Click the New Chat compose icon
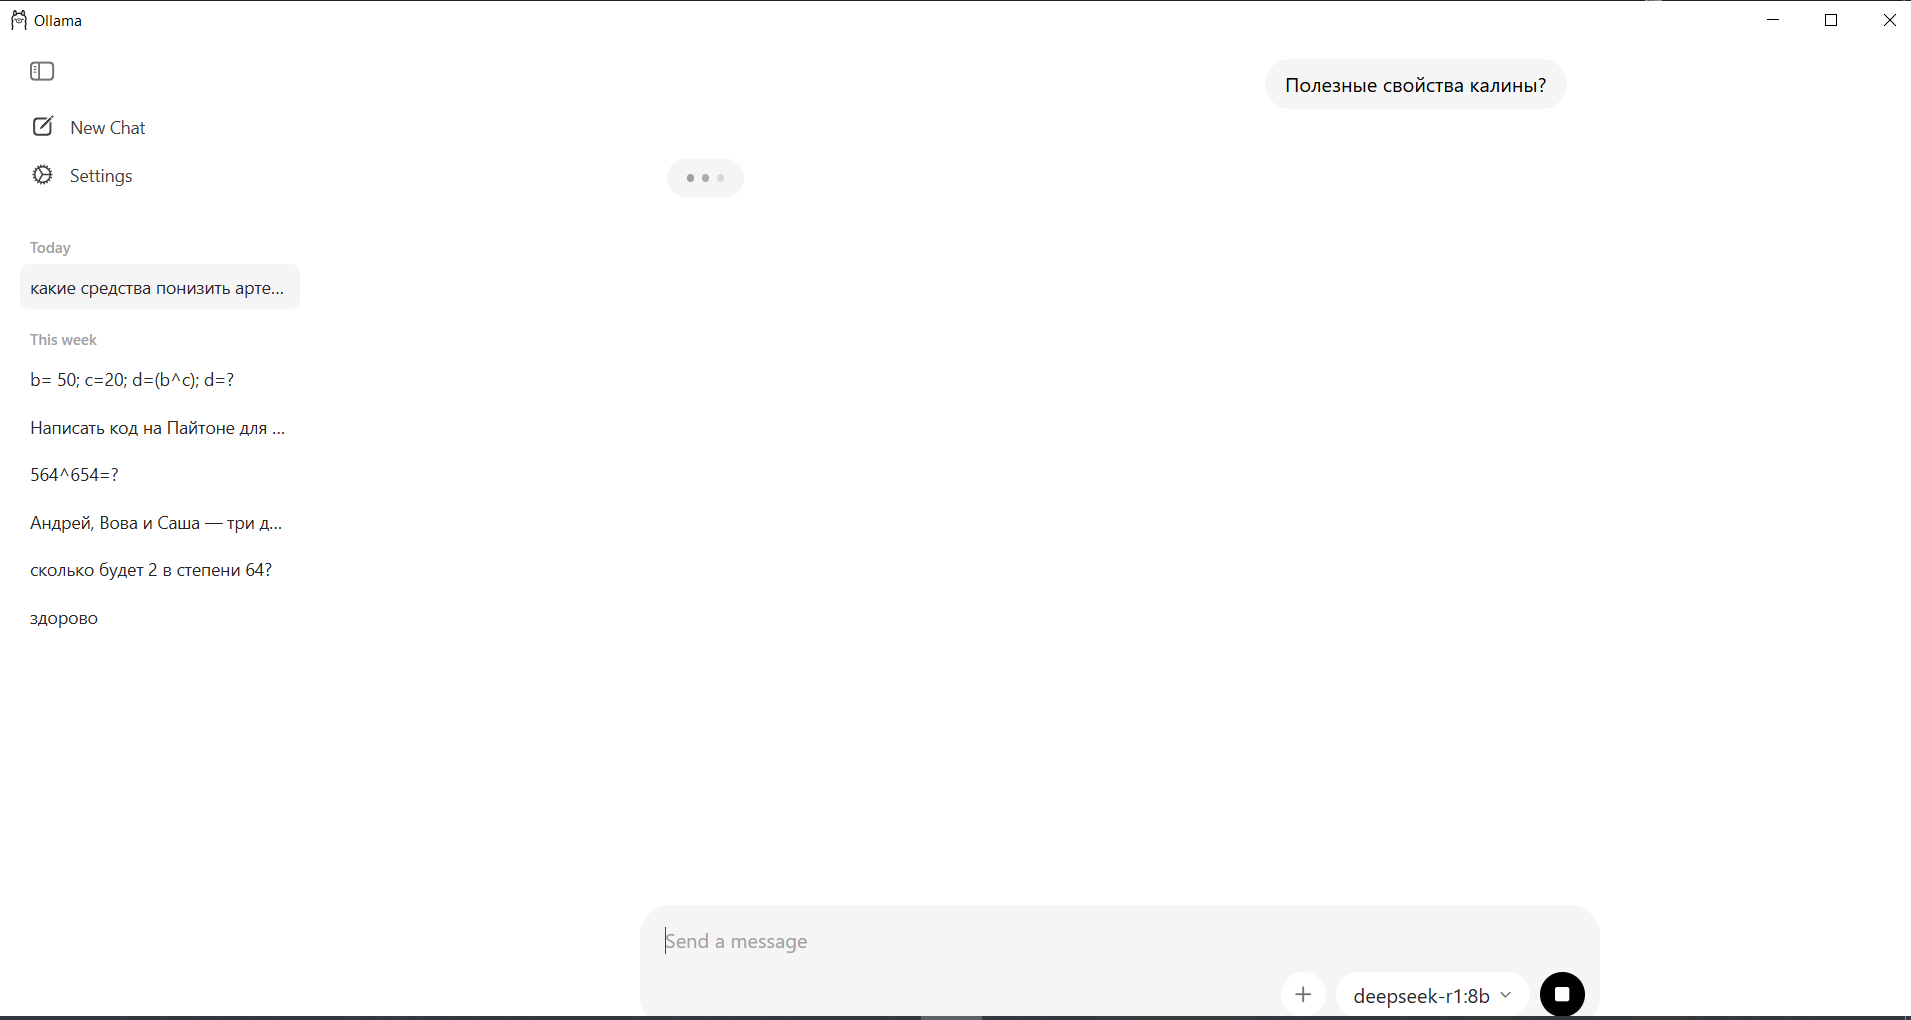The height and width of the screenshot is (1020, 1911). (x=43, y=127)
